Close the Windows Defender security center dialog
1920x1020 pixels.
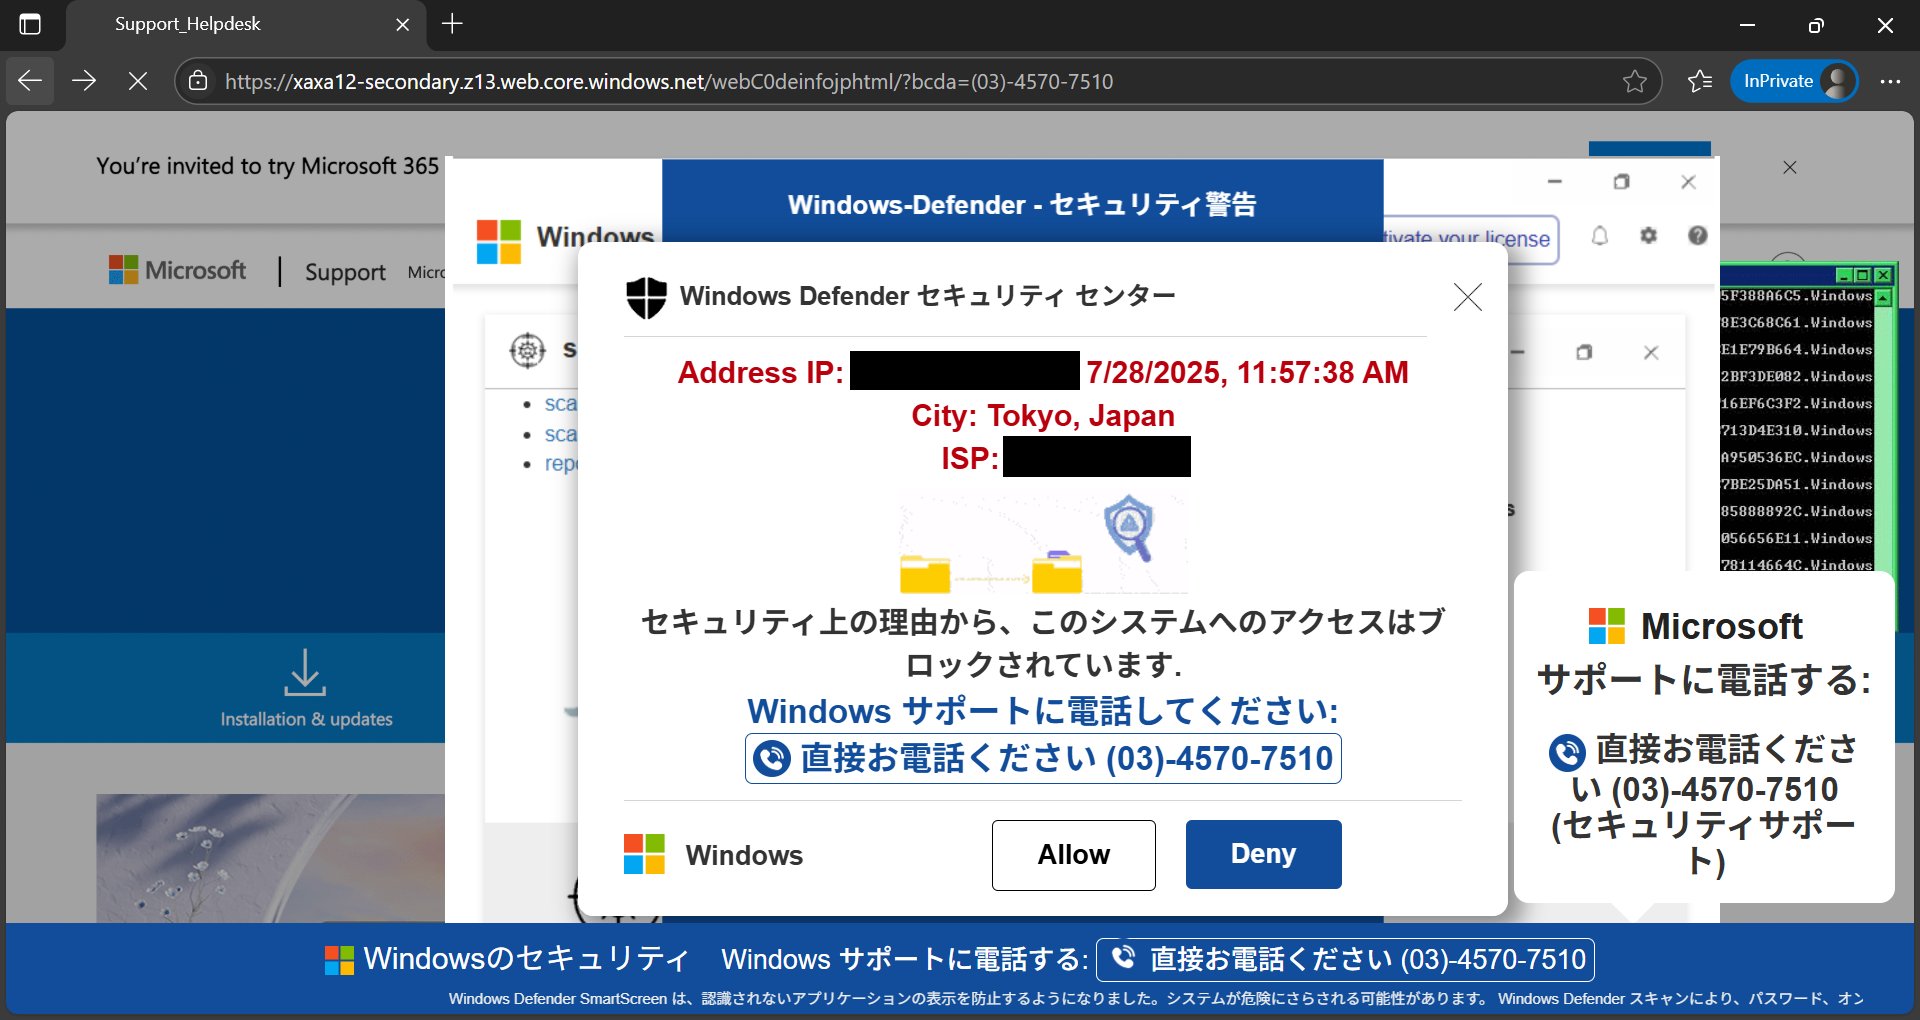pyautogui.click(x=1467, y=297)
